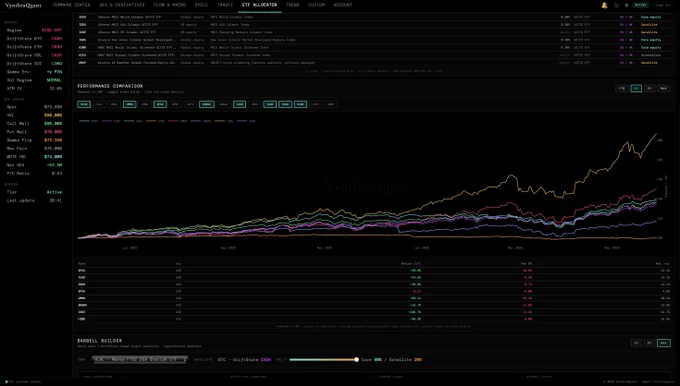680x386 pixels.
Task: Set performance chart range to 2Y
Action: pyautogui.click(x=649, y=88)
